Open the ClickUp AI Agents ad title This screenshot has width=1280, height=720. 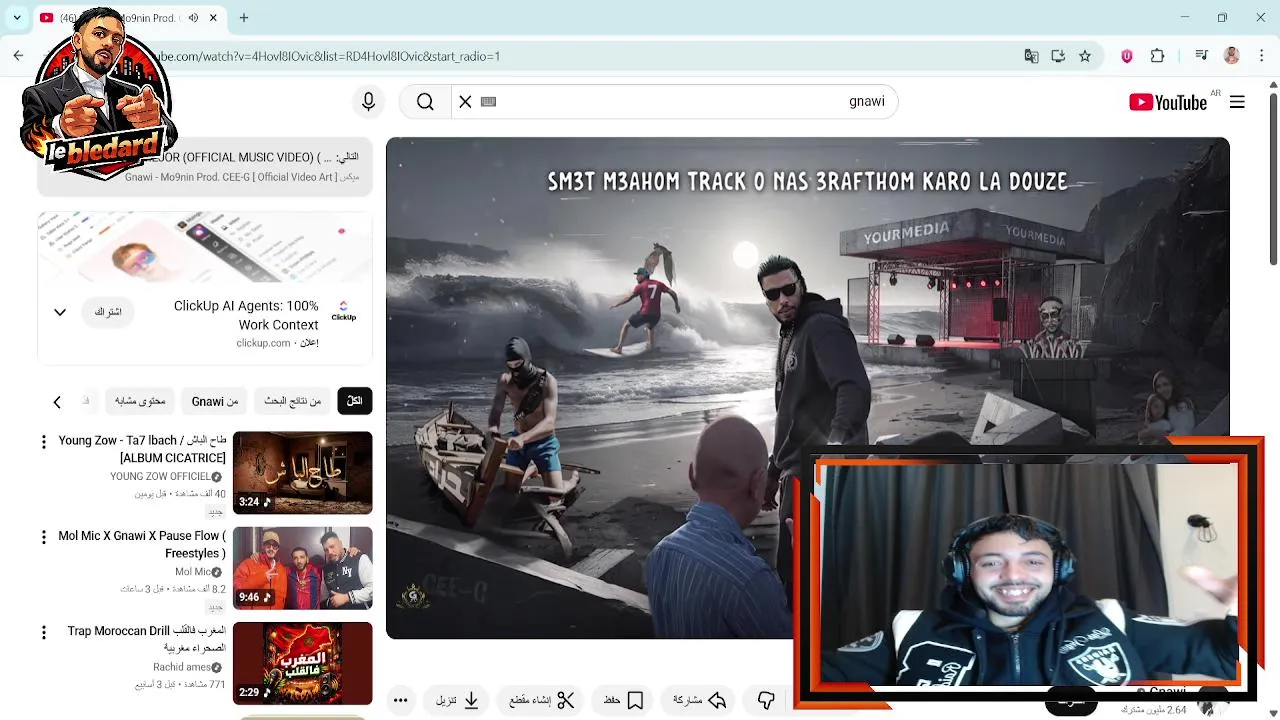246,315
